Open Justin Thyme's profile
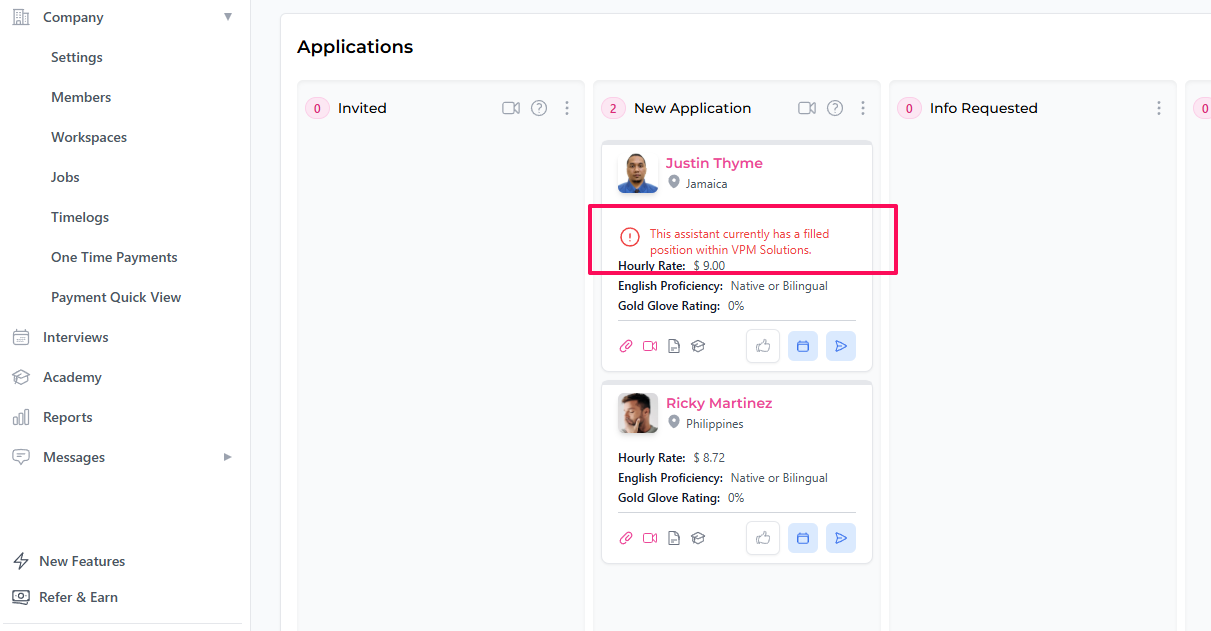This screenshot has height=631, width=1211. coord(713,162)
